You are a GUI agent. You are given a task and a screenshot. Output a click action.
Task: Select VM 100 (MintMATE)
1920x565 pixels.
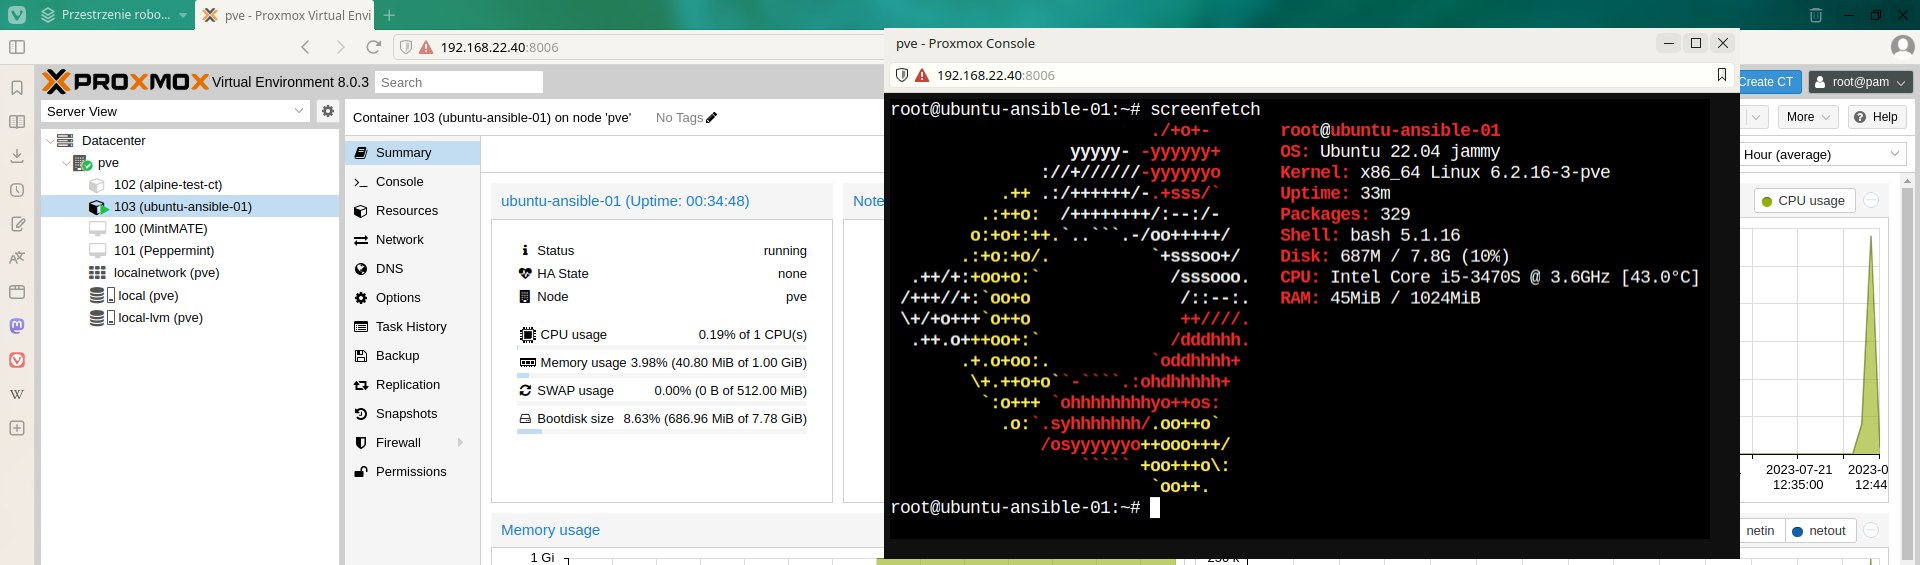click(x=190, y=229)
